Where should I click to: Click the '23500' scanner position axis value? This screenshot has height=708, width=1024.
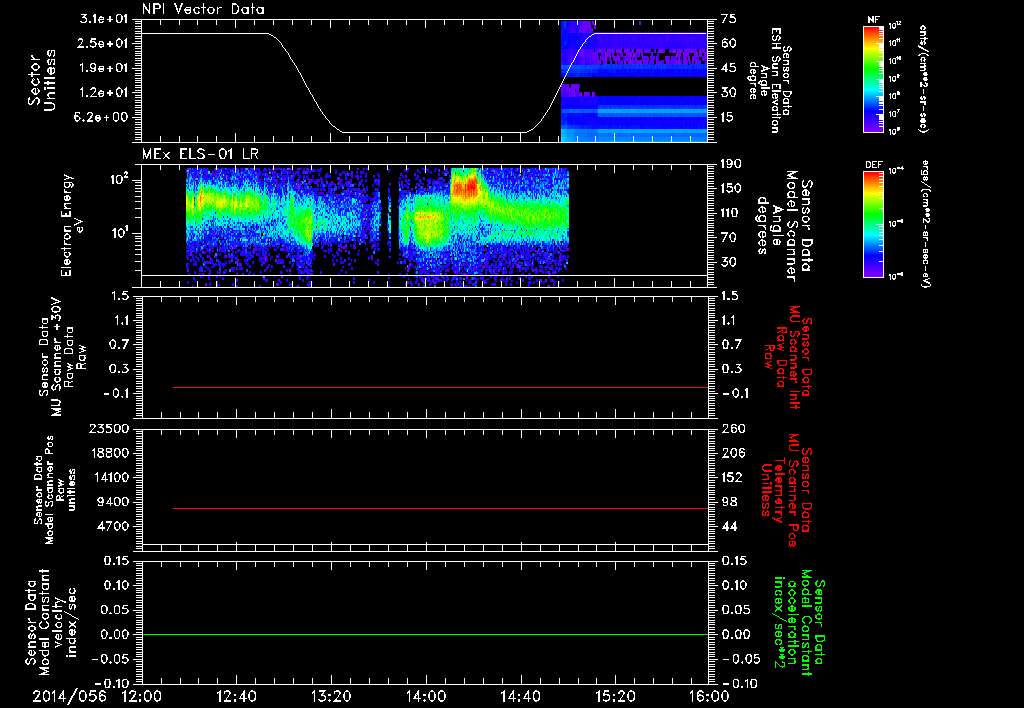108,428
